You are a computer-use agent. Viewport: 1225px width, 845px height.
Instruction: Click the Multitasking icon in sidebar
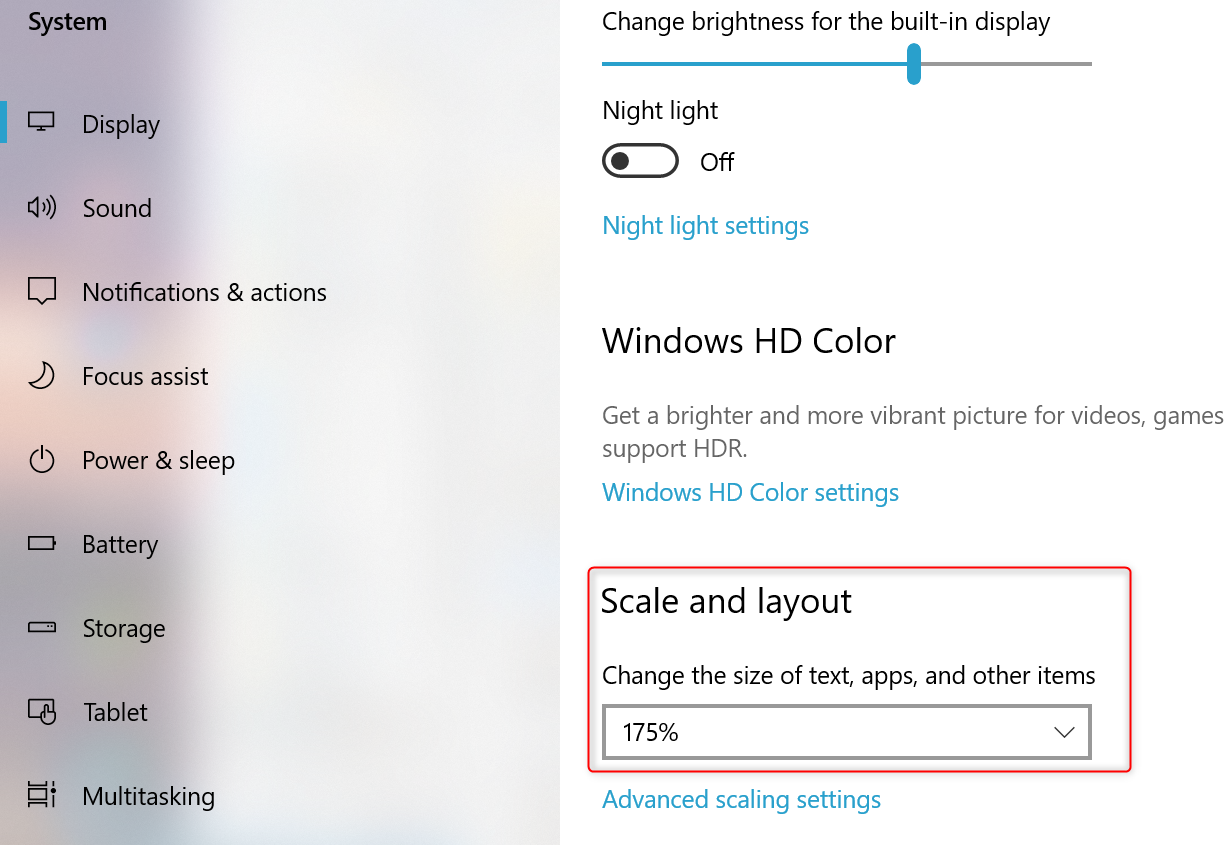tap(42, 796)
